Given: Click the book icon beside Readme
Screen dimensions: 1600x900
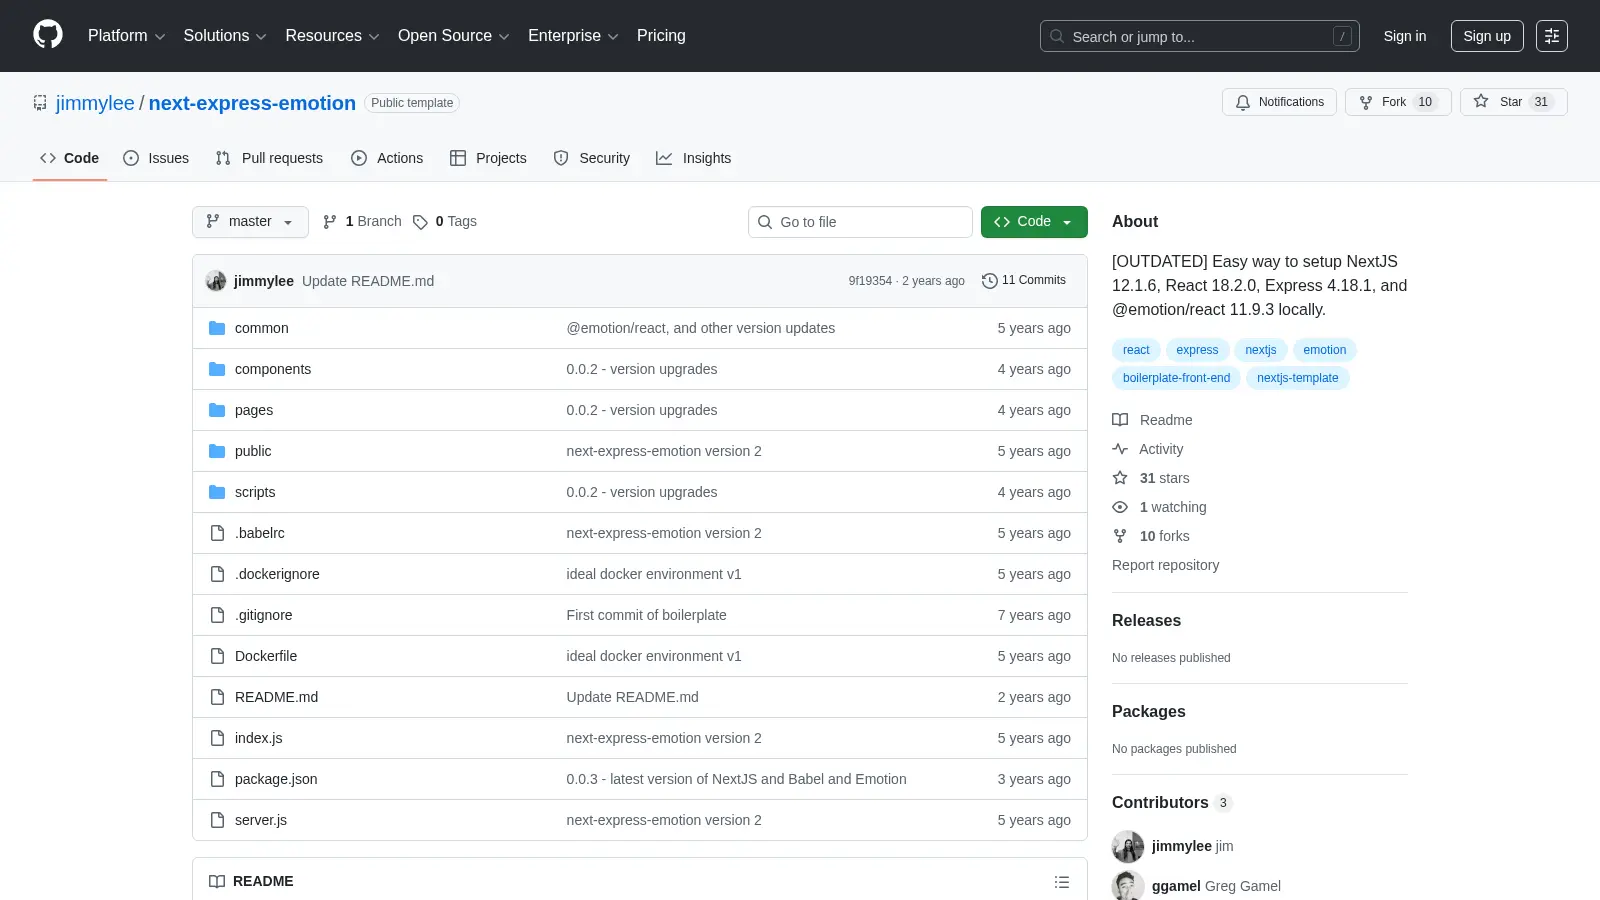Looking at the screenshot, I should pos(1120,420).
